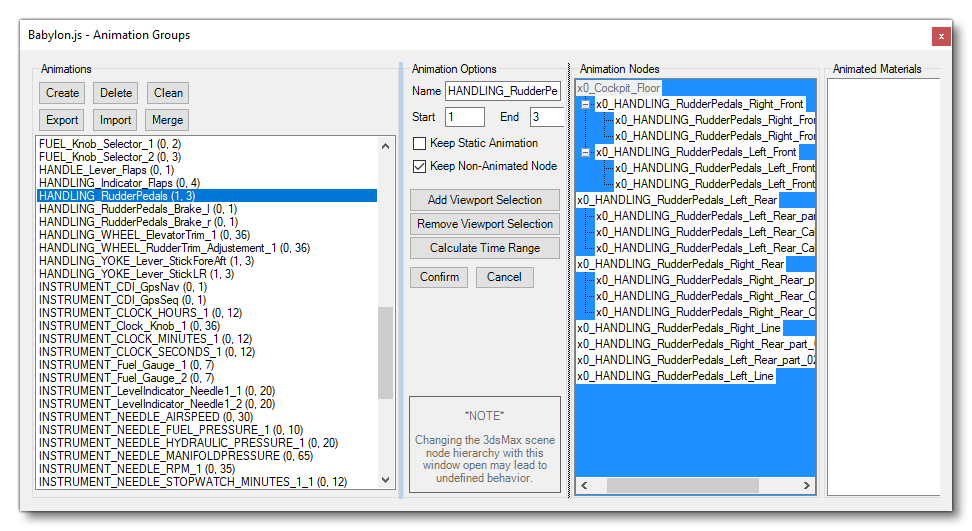Click the Delete animation button
The height and width of the screenshot is (531, 972).
point(116,93)
